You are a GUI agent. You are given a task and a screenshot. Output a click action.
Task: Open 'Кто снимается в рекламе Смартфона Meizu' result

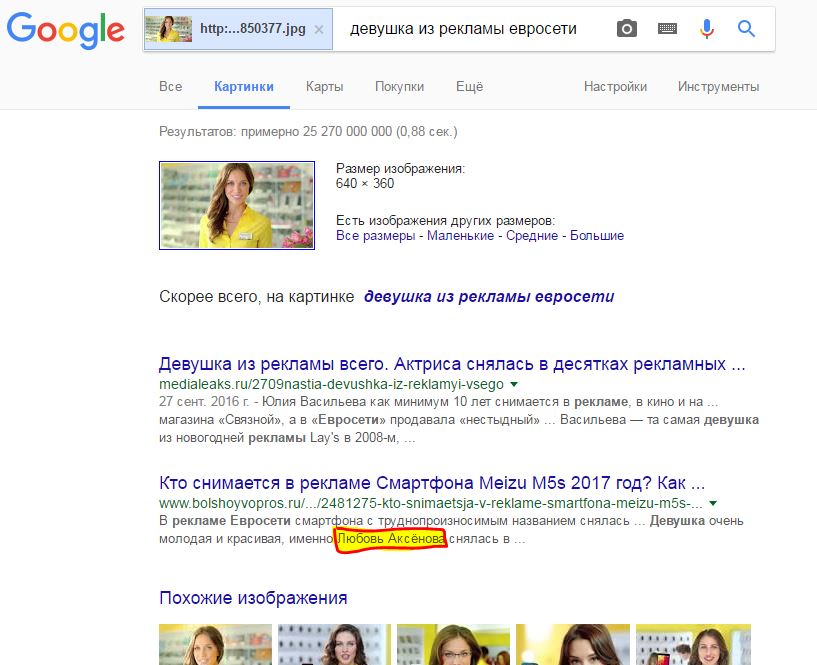click(432, 483)
